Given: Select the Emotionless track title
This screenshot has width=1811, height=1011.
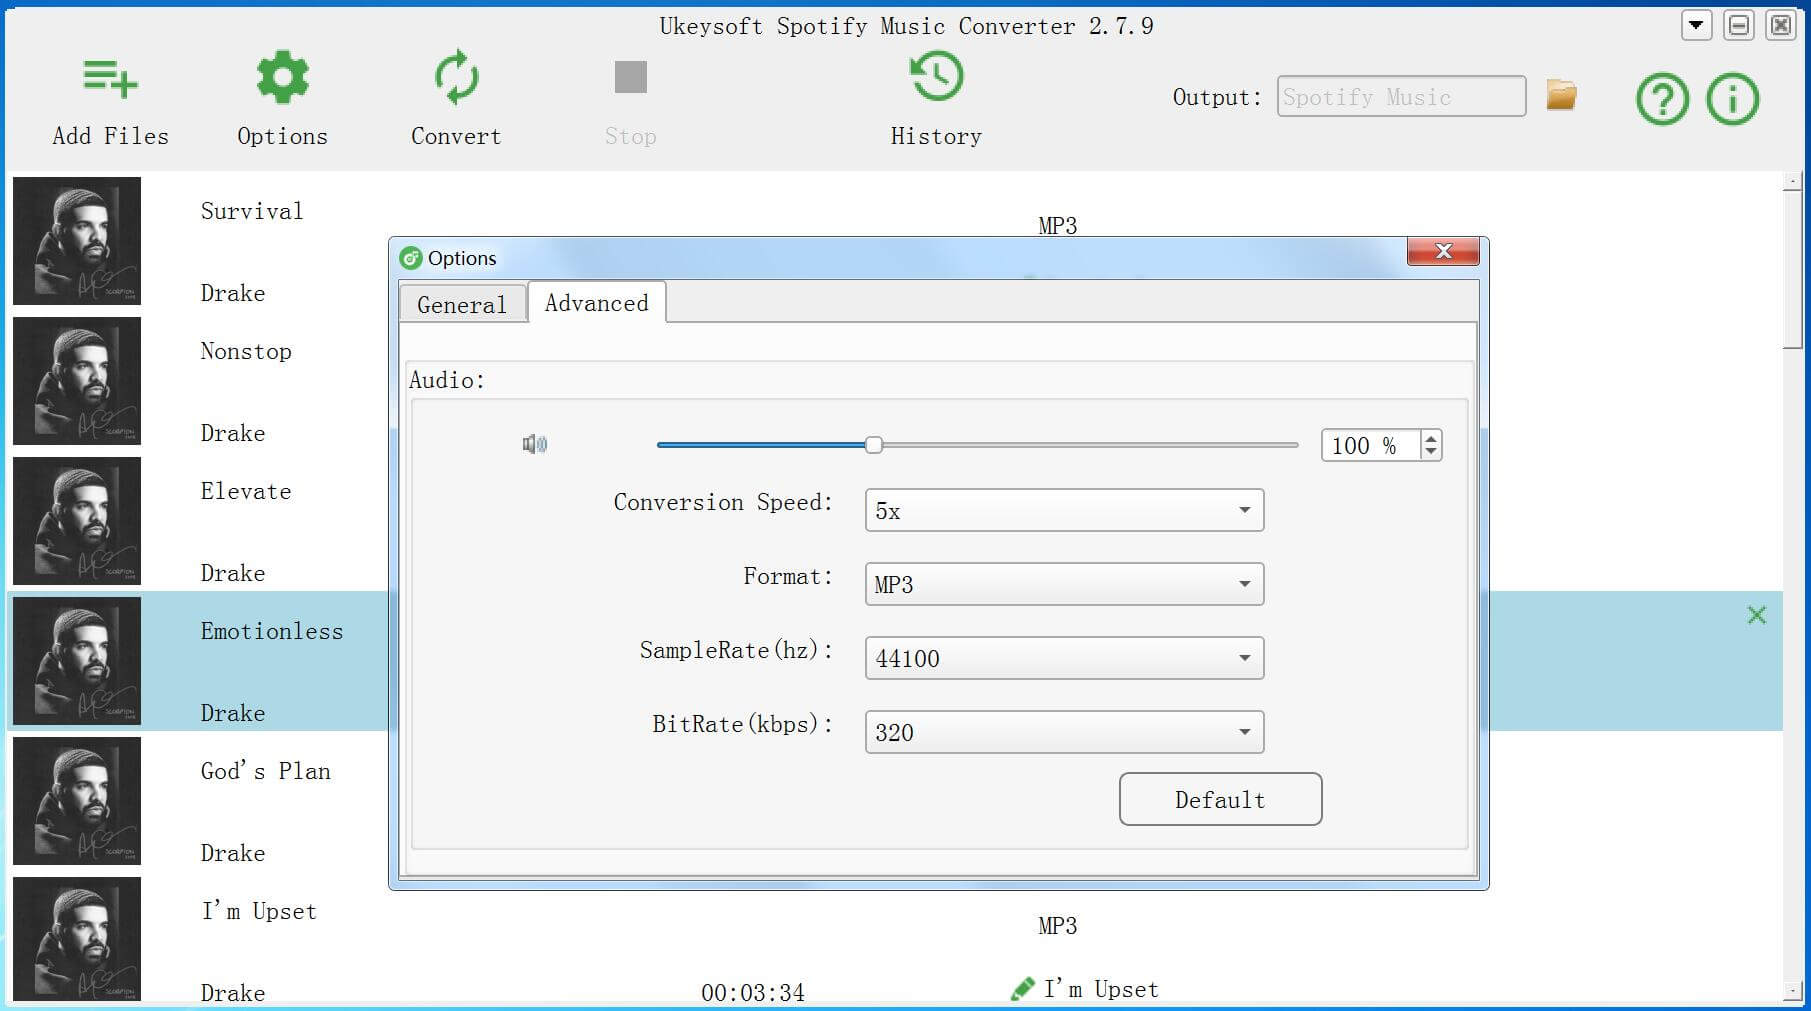Looking at the screenshot, I should (272, 631).
